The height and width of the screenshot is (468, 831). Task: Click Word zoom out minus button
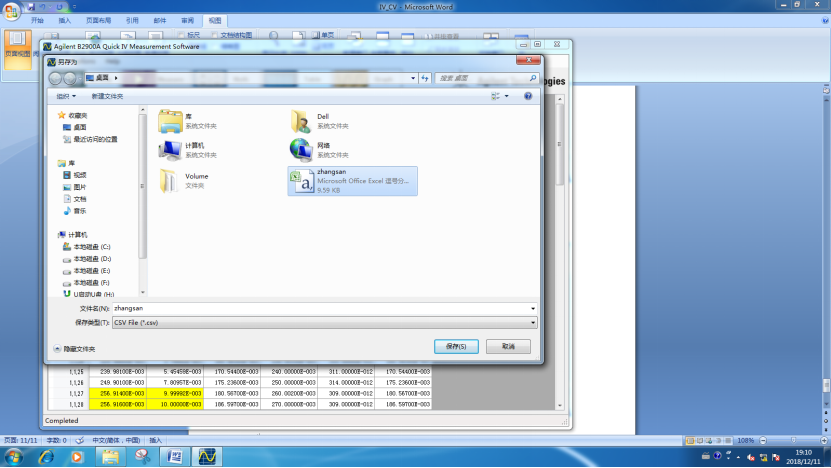pyautogui.click(x=763, y=440)
